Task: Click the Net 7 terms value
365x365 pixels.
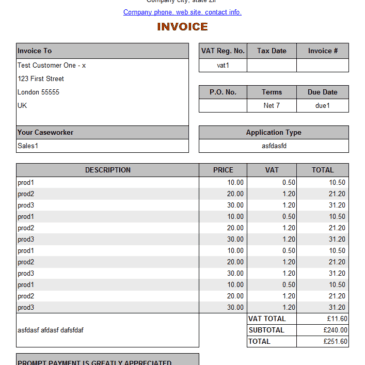Action: (272, 106)
